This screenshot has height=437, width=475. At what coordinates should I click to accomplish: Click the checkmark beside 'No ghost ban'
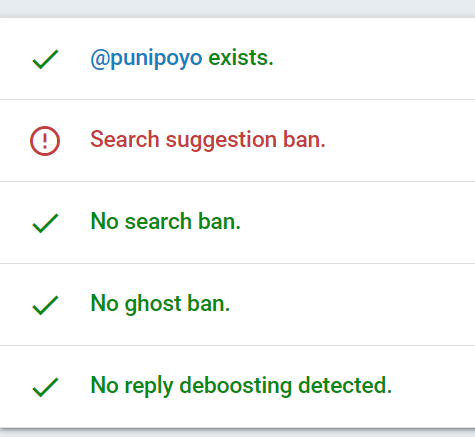click(45, 305)
